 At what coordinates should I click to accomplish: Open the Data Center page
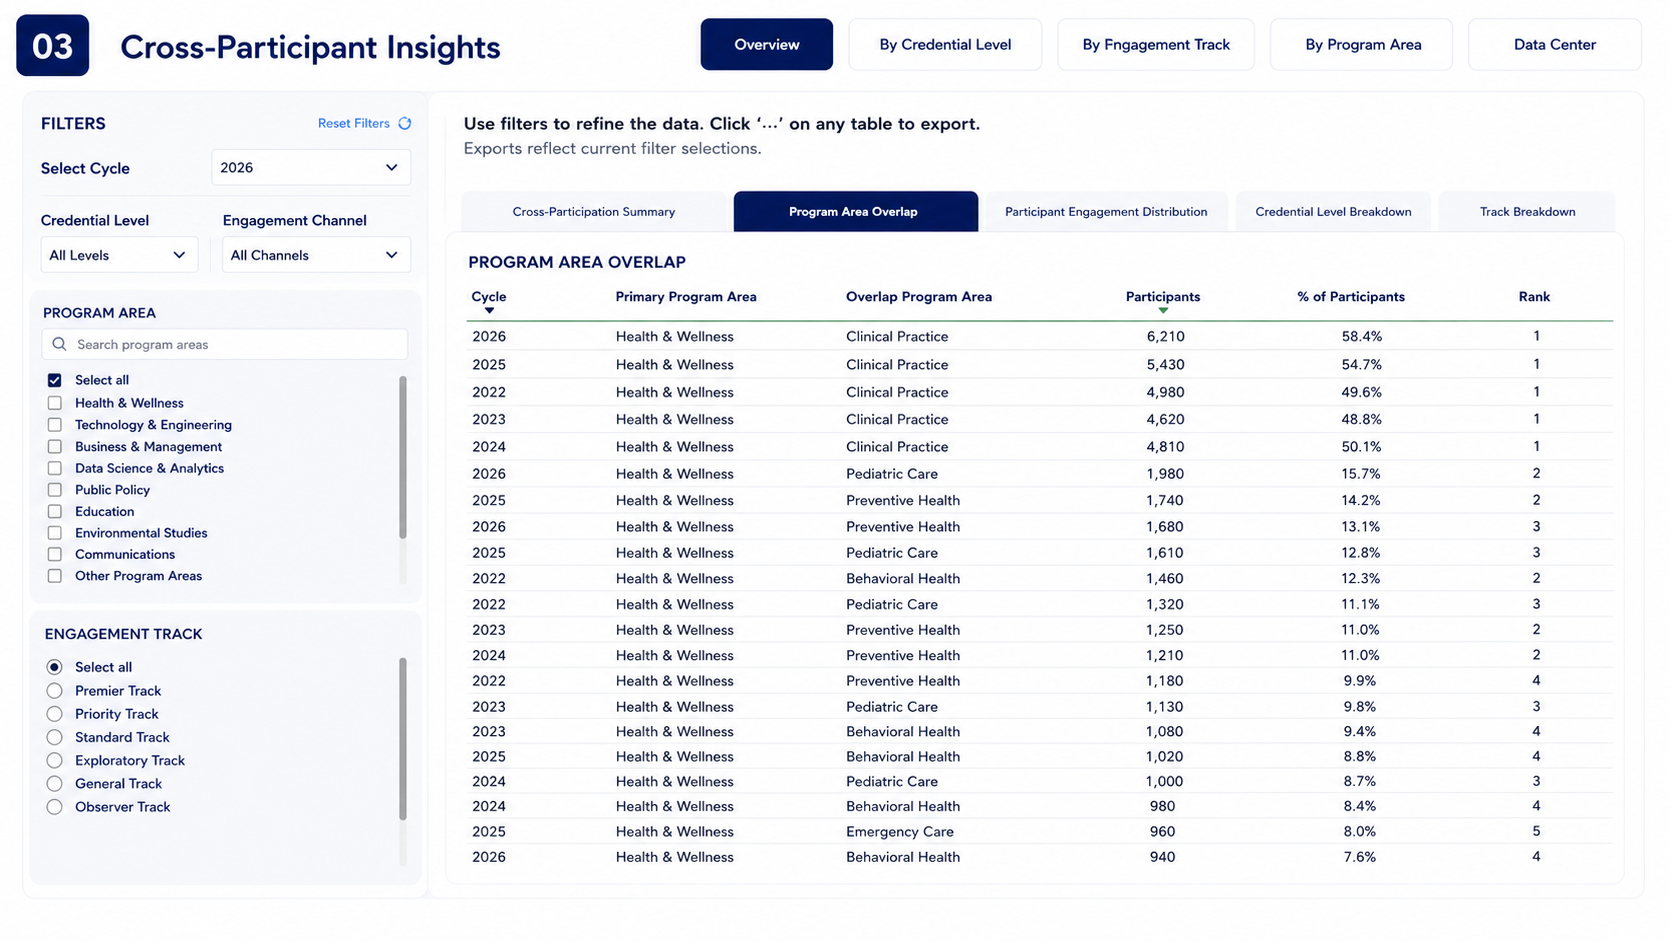pos(1555,45)
